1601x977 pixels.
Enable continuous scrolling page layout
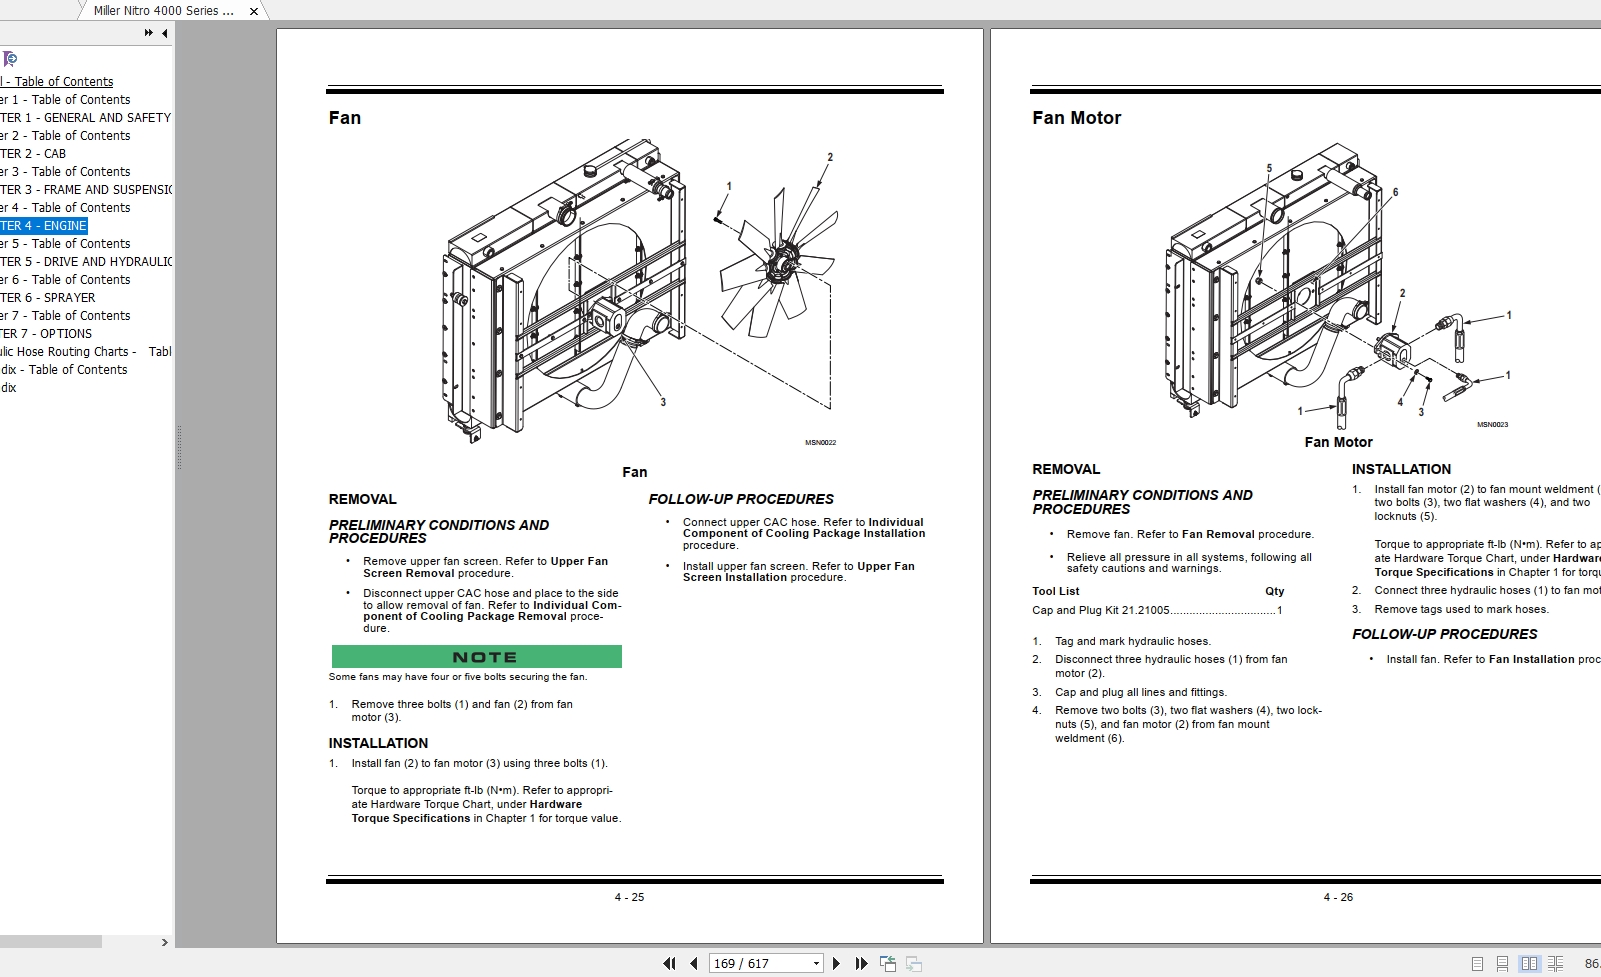[x=1502, y=962]
